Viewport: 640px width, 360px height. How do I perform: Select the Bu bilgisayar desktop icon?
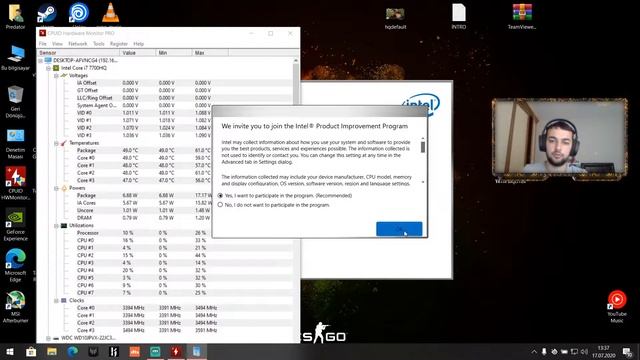[x=16, y=58]
